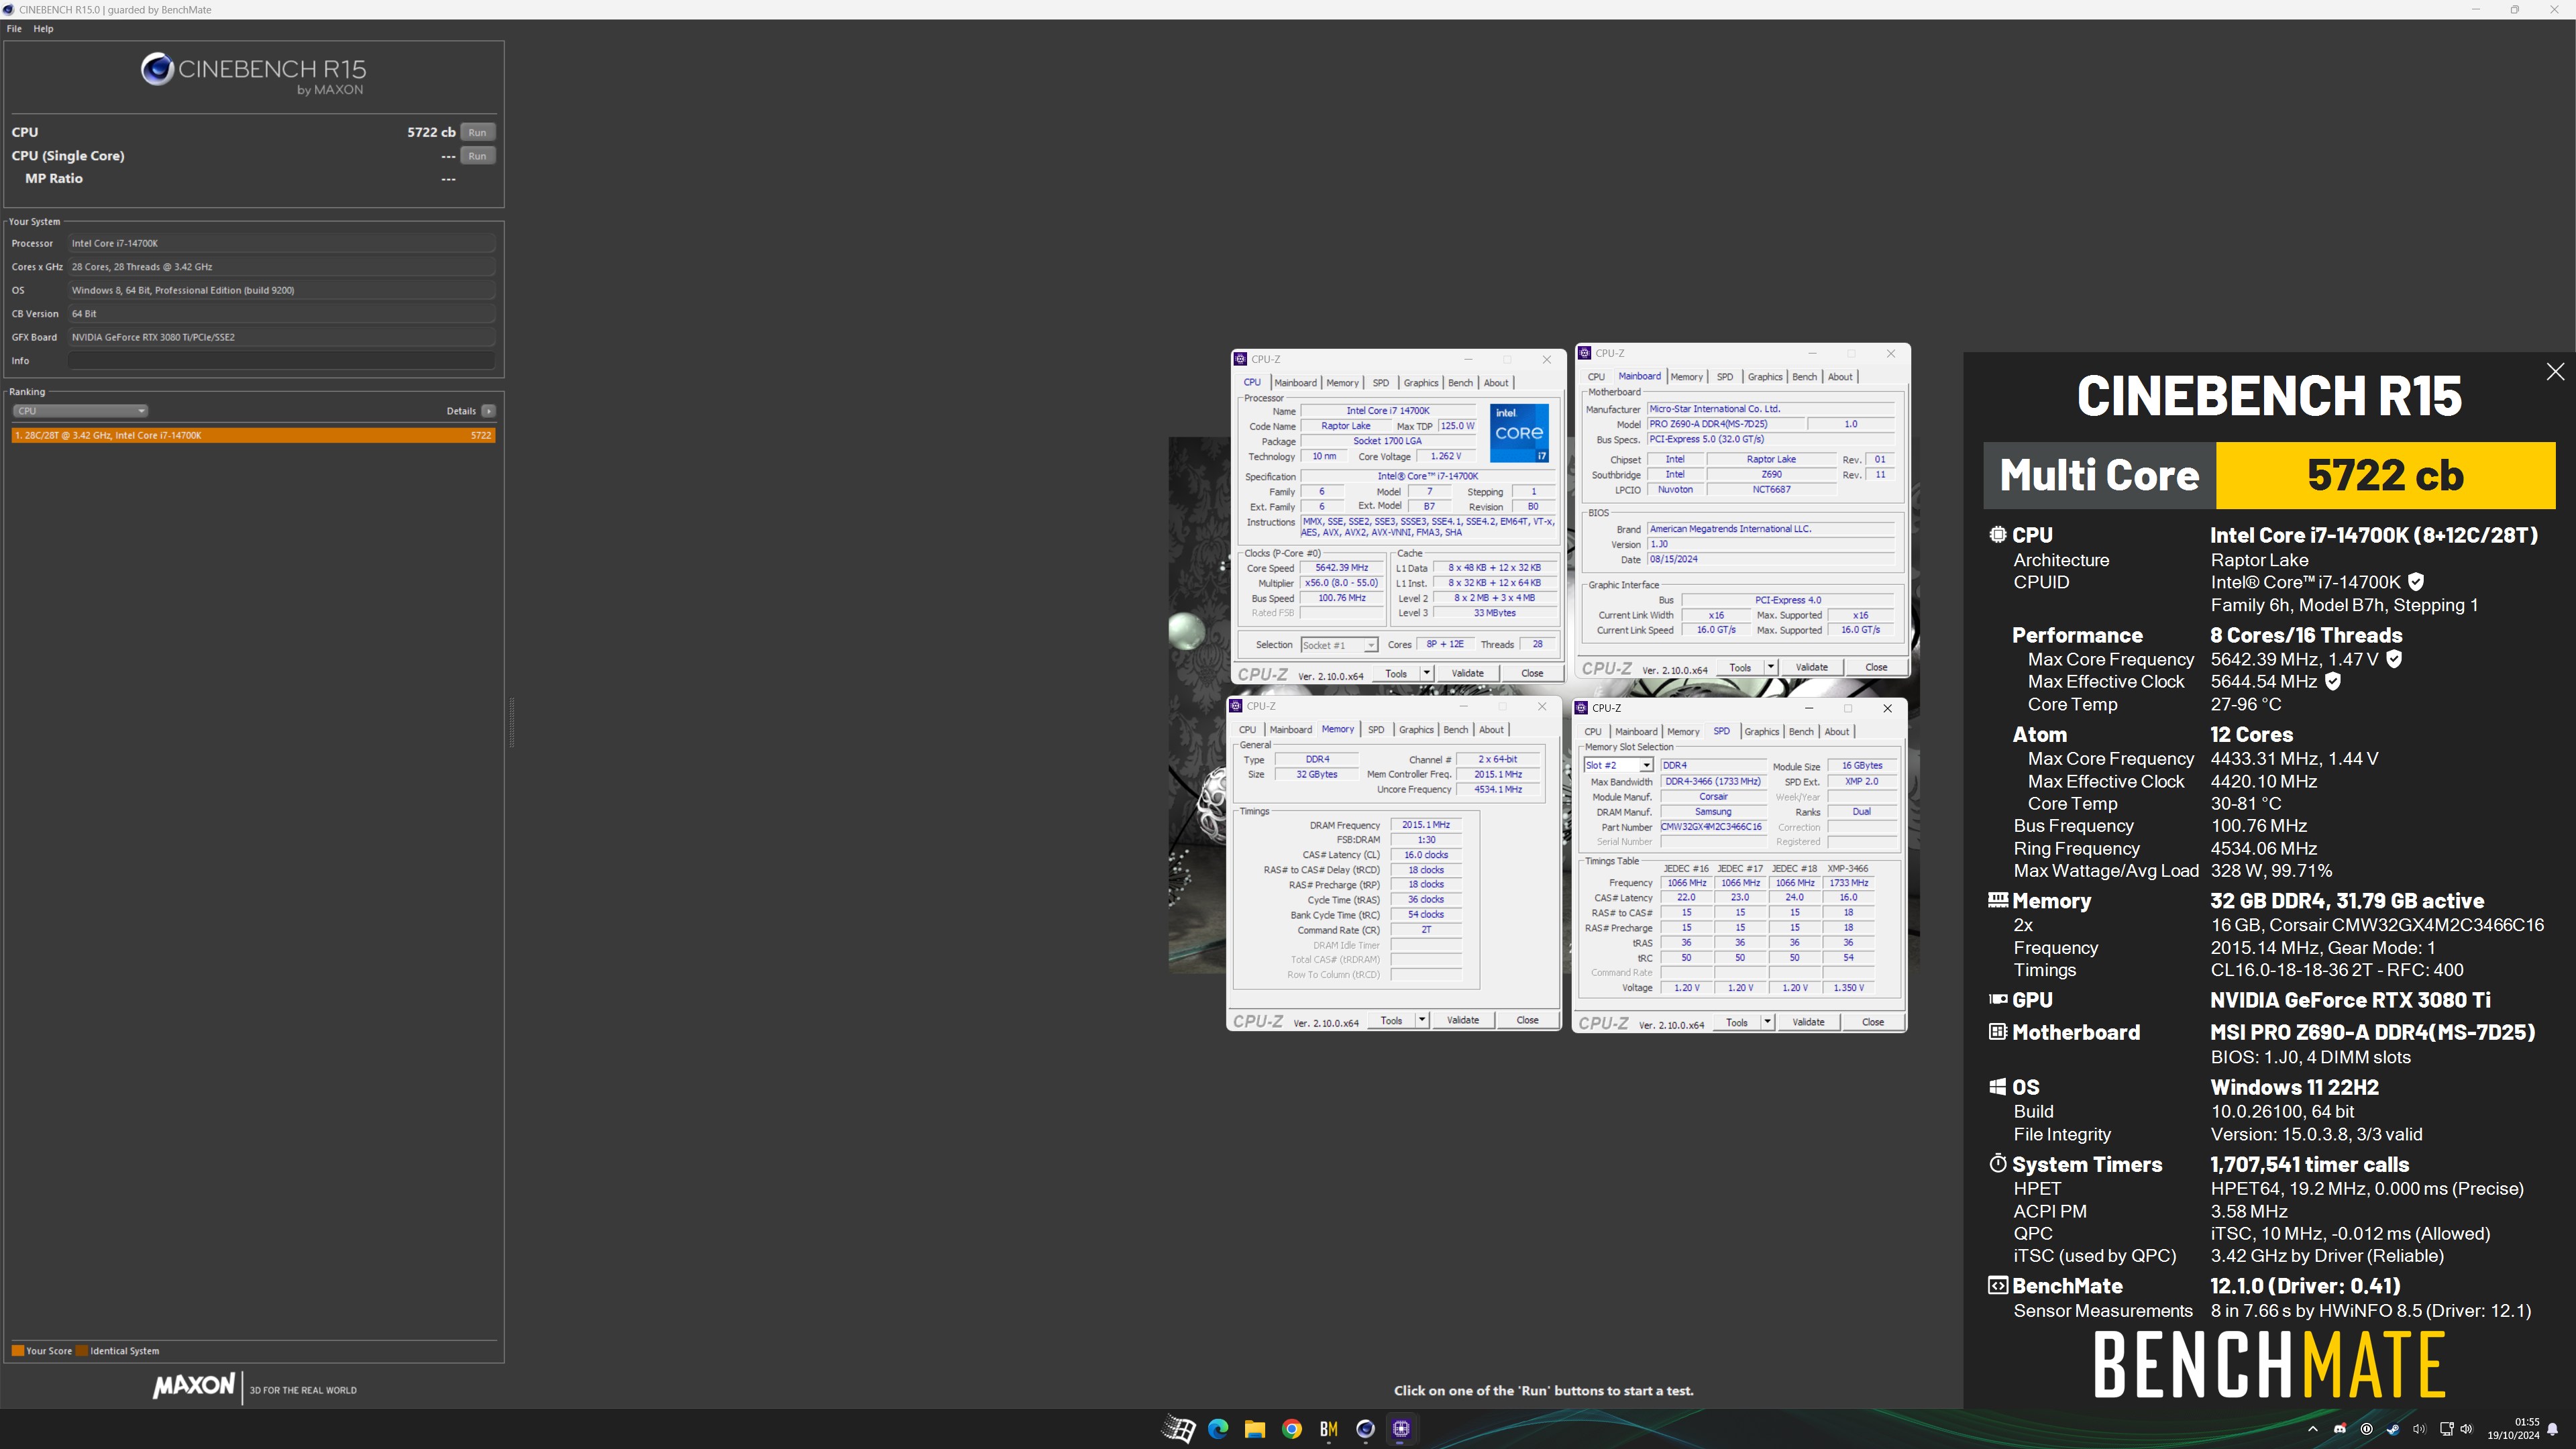Open SPD tab in CPU-Z Memory window
Image resolution: width=2576 pixels, height=1449 pixels.
pyautogui.click(x=1376, y=730)
